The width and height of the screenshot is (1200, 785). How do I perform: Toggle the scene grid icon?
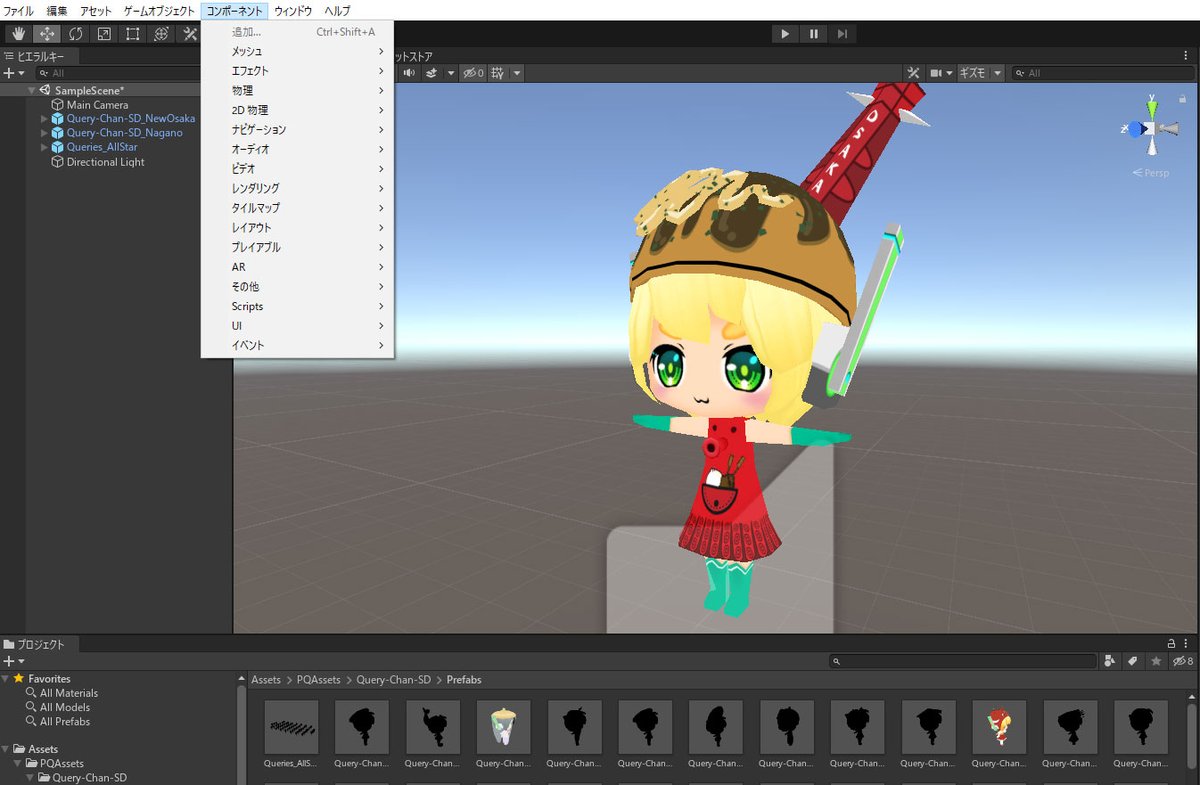pyautogui.click(x=497, y=73)
